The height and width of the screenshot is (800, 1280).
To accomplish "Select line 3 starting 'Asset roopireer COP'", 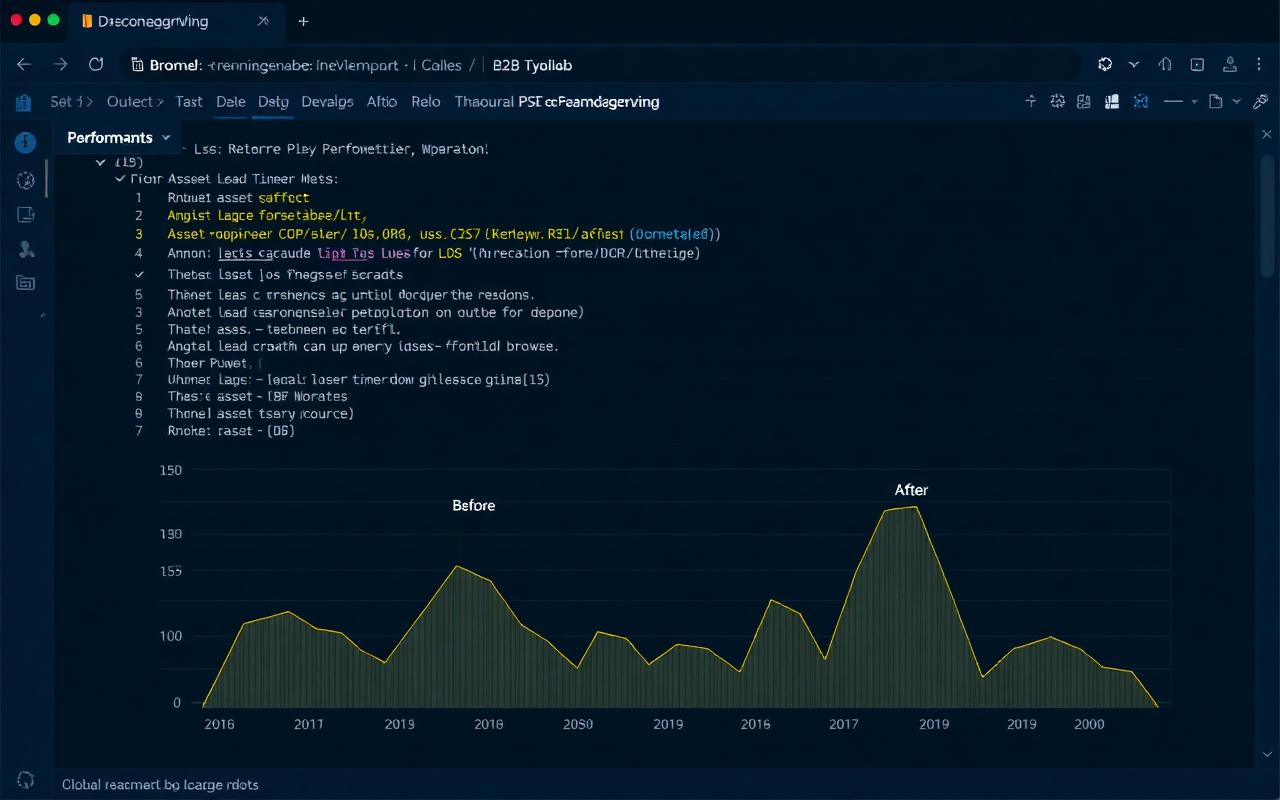I will 443,234.
